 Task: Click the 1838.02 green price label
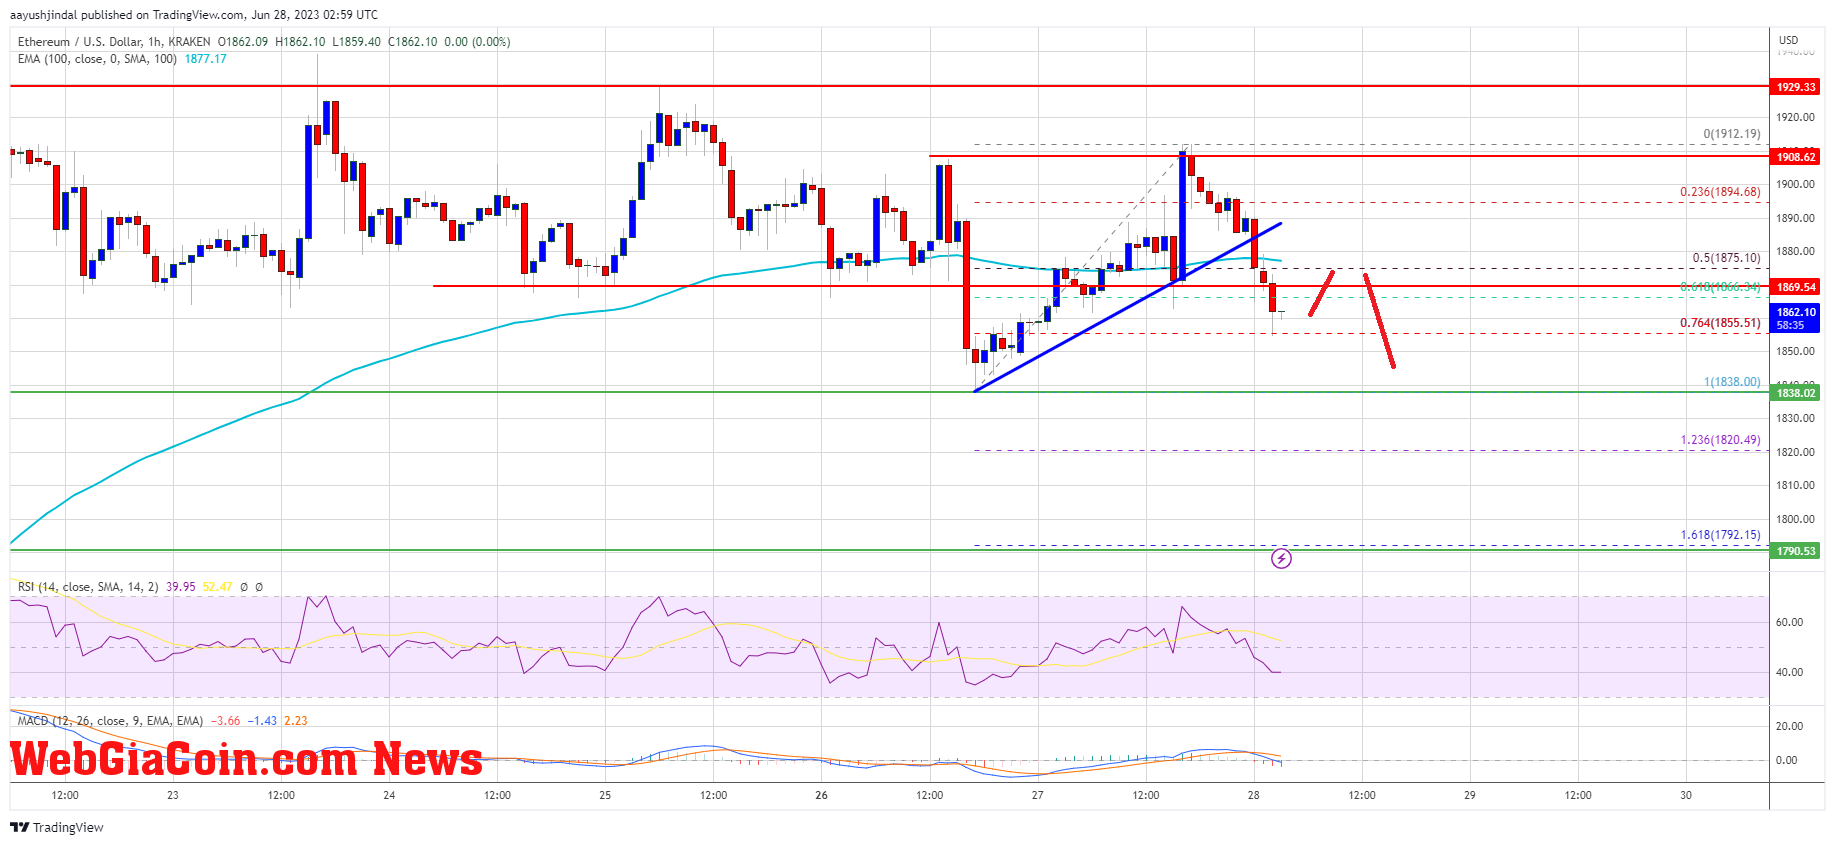point(1795,393)
